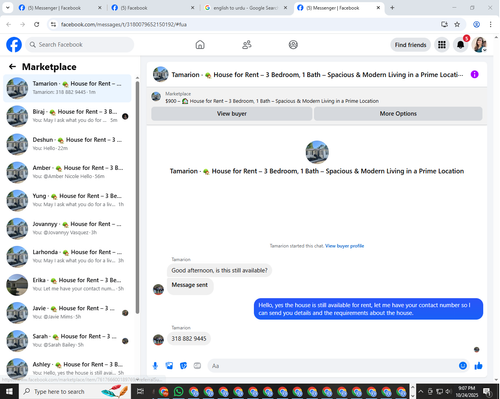Reload the page with browser refresh icon
This screenshot has width=500, height=399.
click(37, 24)
